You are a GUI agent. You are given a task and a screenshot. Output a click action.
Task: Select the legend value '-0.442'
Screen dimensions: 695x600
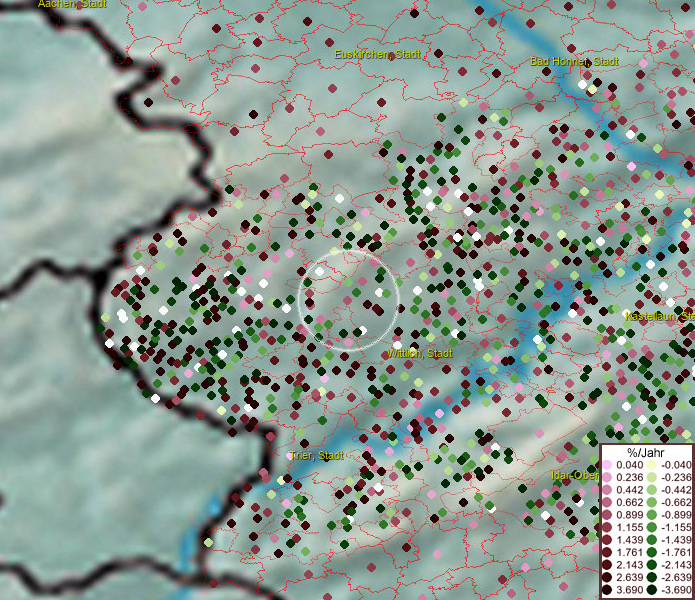coord(676,490)
